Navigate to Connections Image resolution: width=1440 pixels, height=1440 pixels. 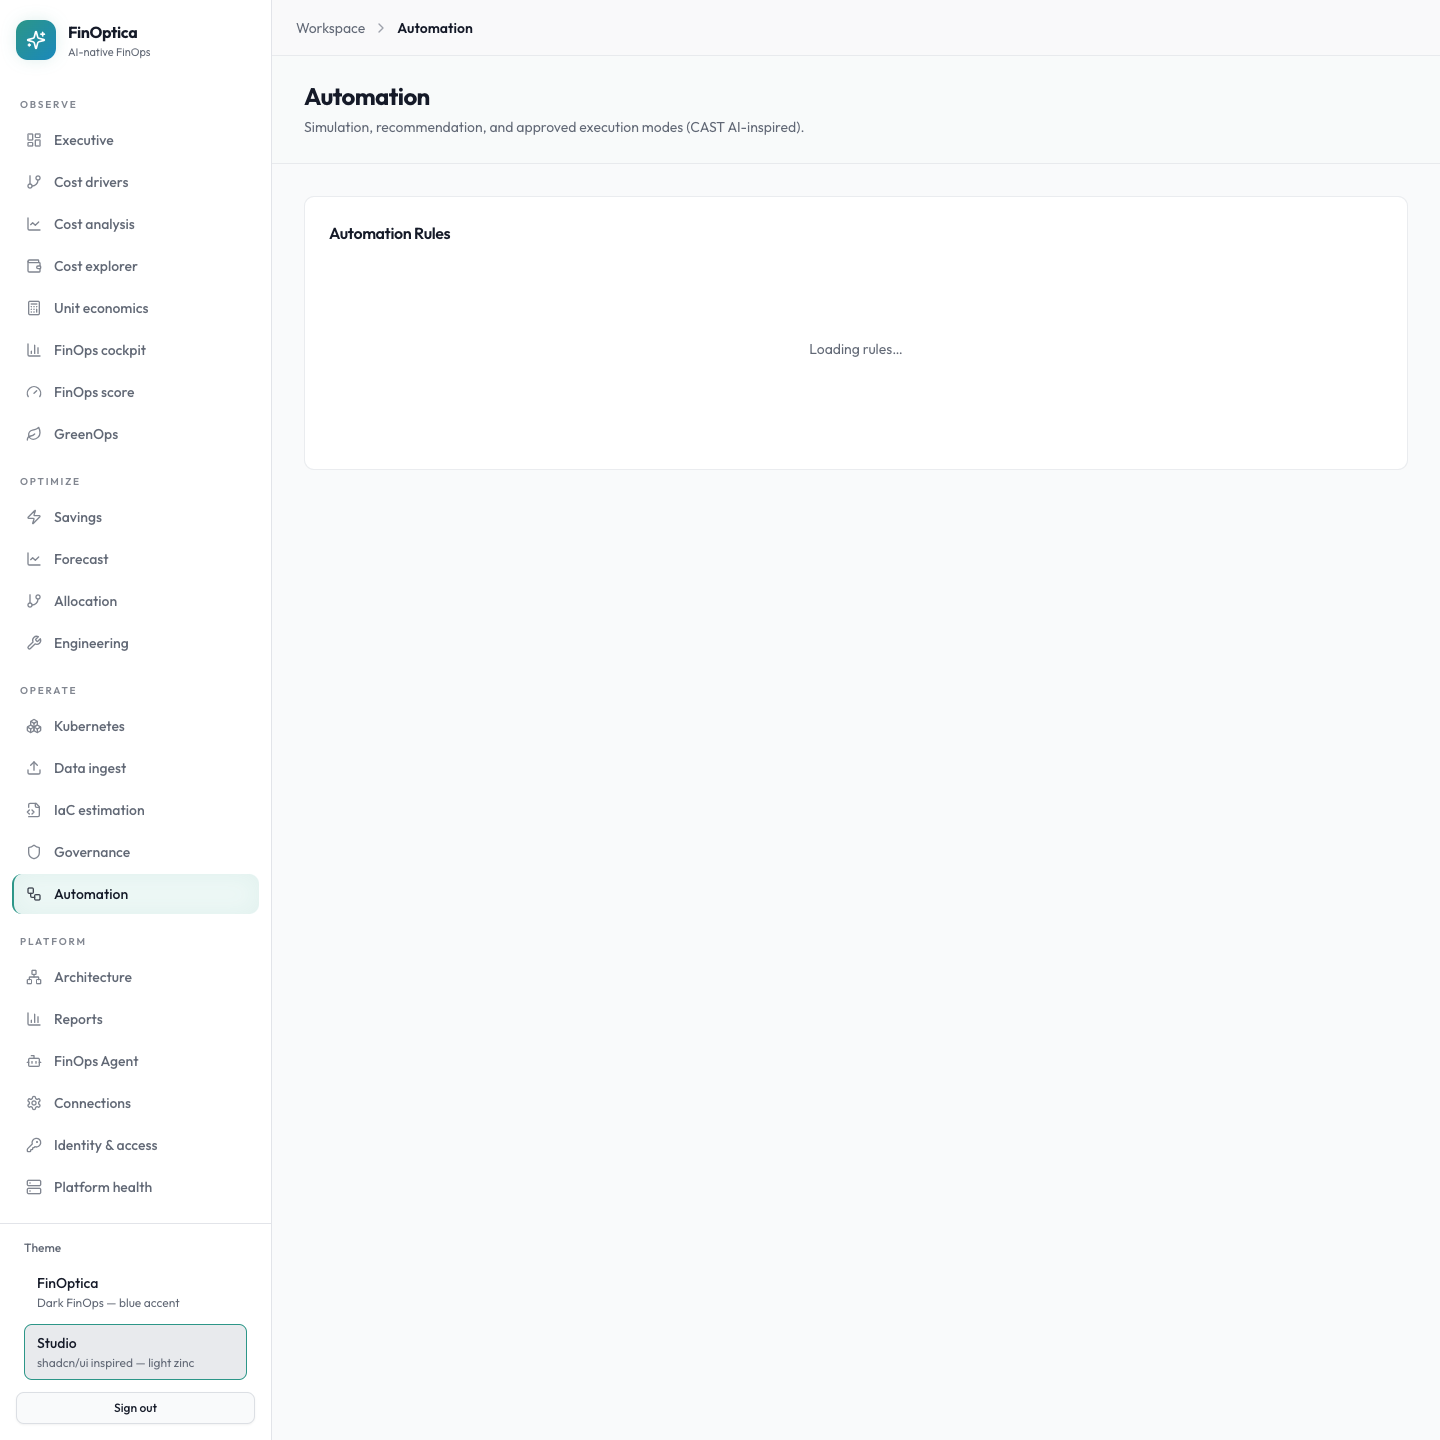(135, 1103)
